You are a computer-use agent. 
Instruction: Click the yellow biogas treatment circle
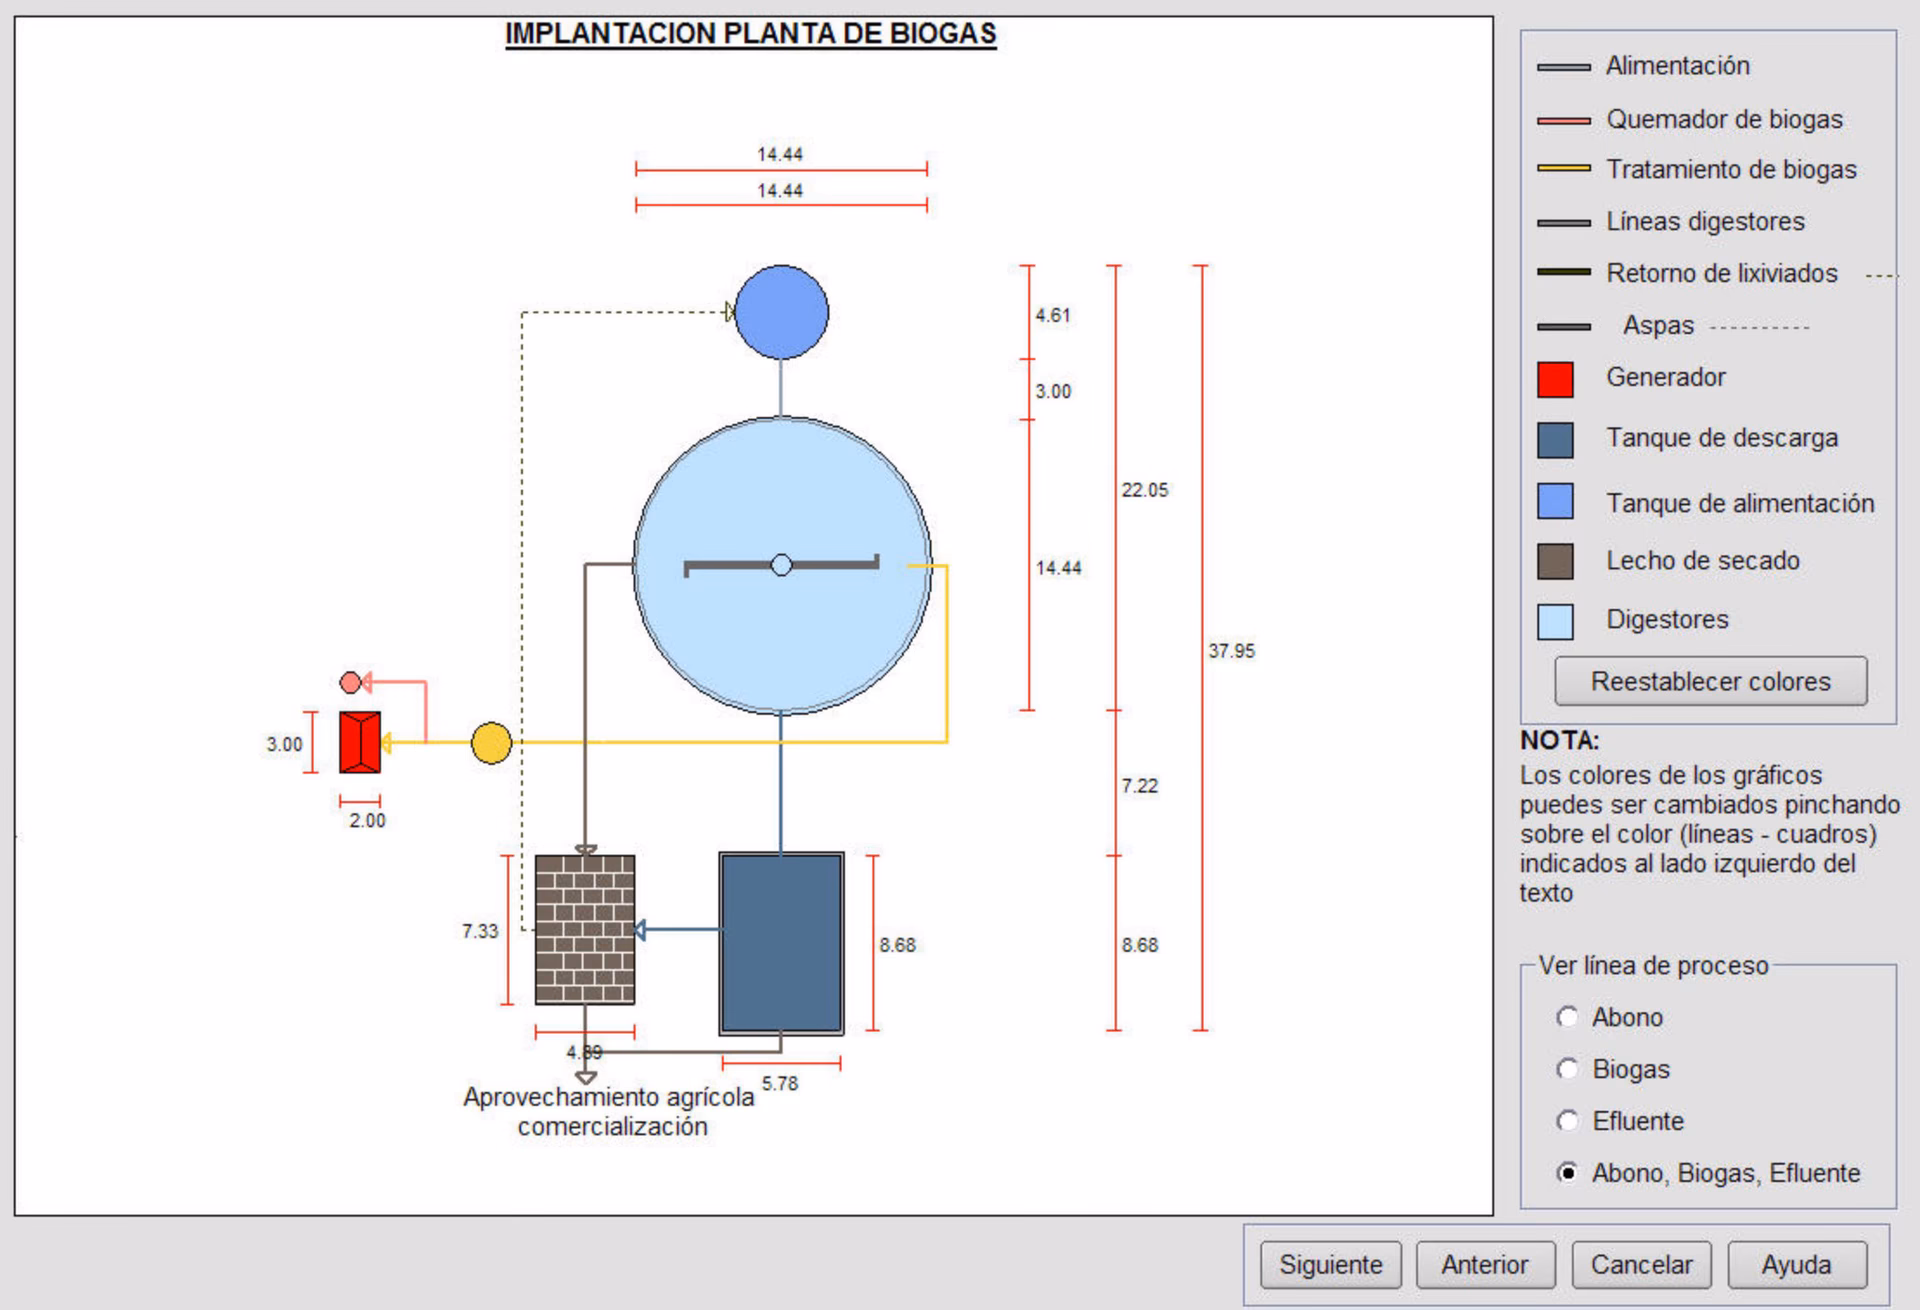point(491,743)
